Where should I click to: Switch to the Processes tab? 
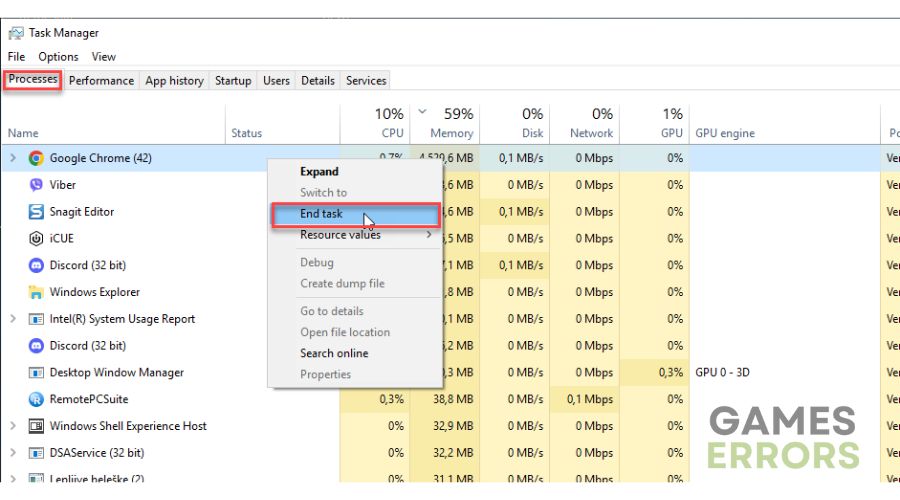pos(33,79)
